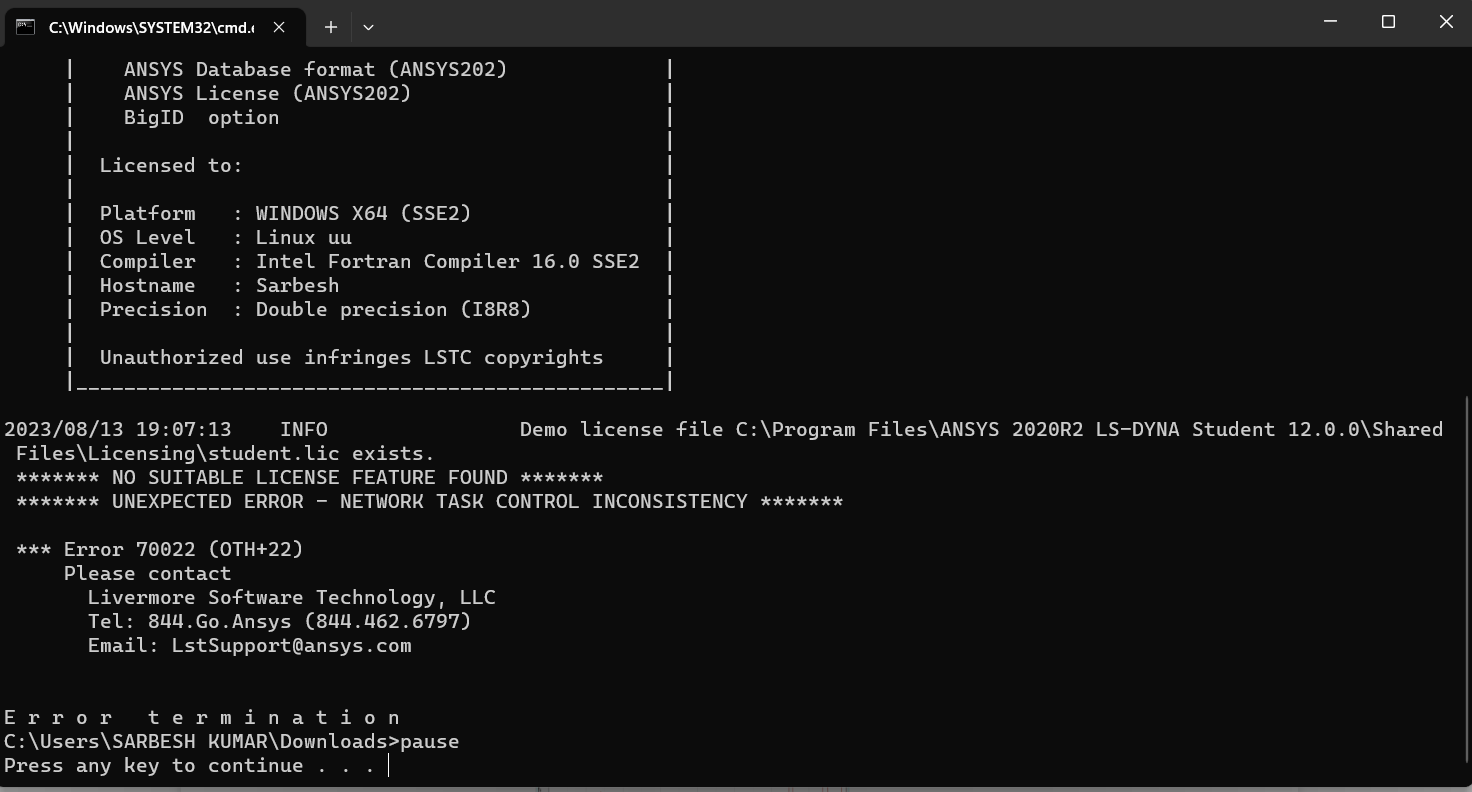Close the terminal window
This screenshot has width=1472, height=792.
pos(1445,22)
